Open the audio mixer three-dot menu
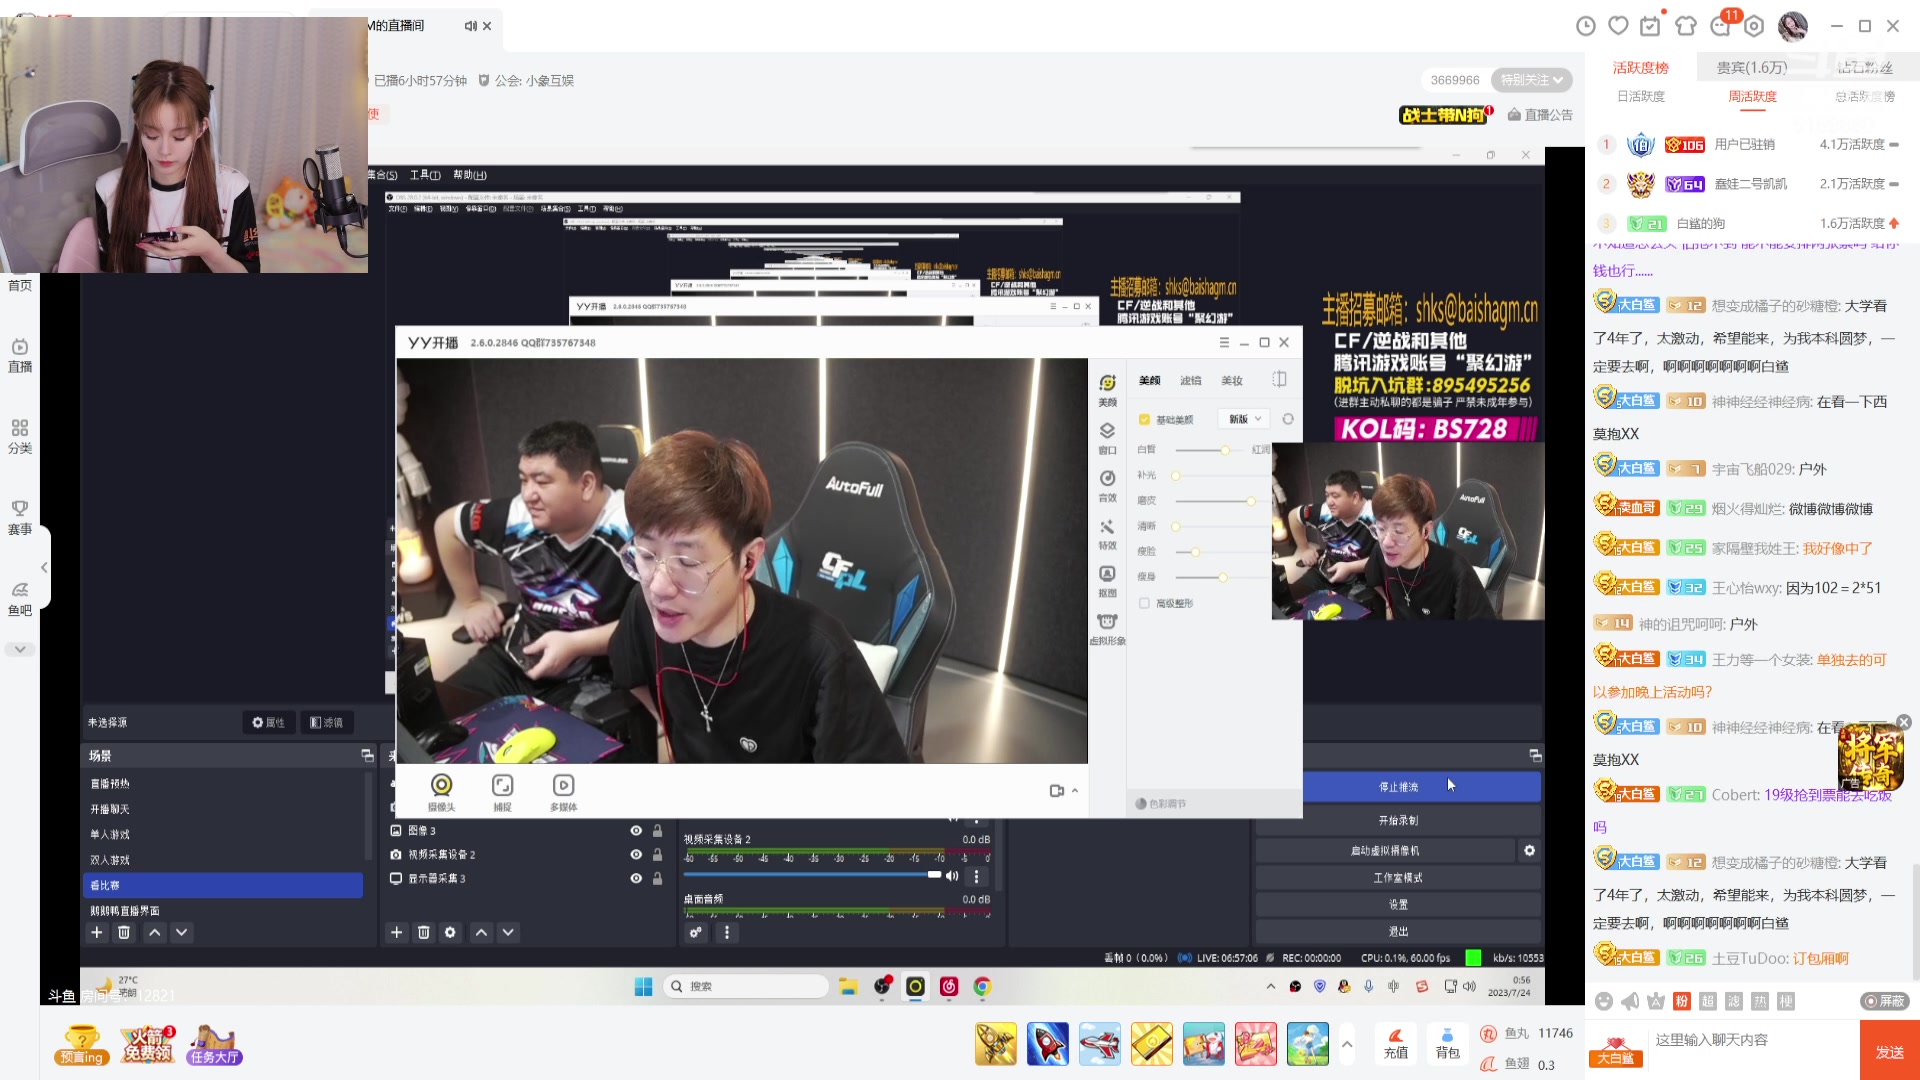 point(727,932)
